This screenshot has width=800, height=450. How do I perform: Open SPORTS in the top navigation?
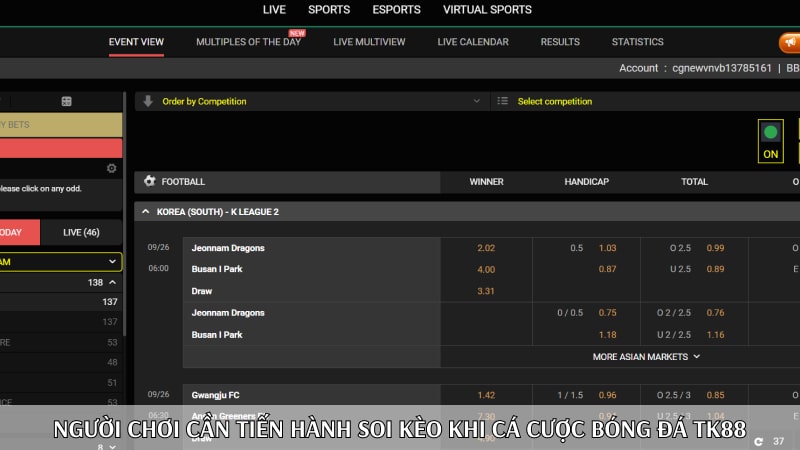[329, 10]
